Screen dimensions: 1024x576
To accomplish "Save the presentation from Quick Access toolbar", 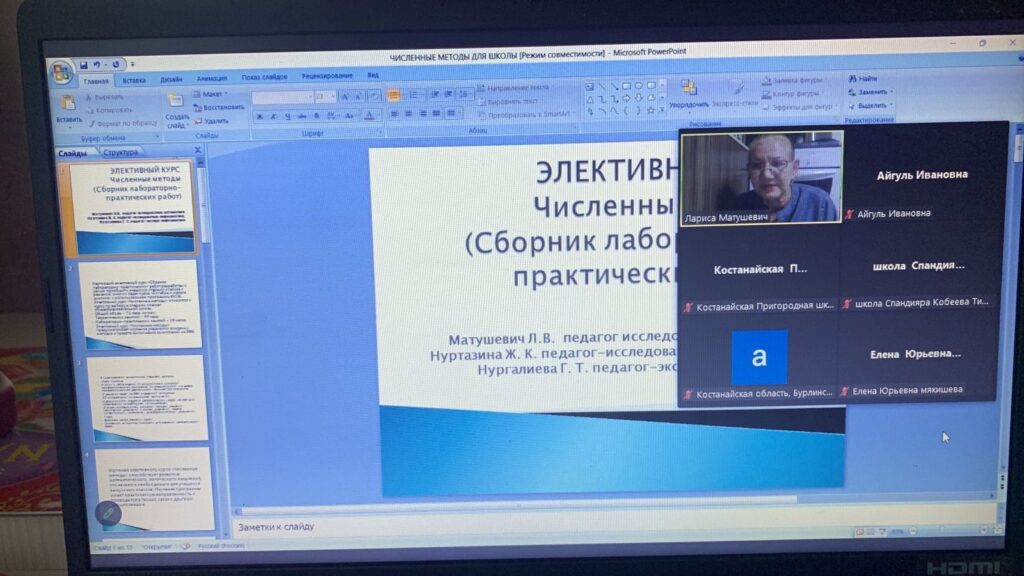I will [84, 65].
